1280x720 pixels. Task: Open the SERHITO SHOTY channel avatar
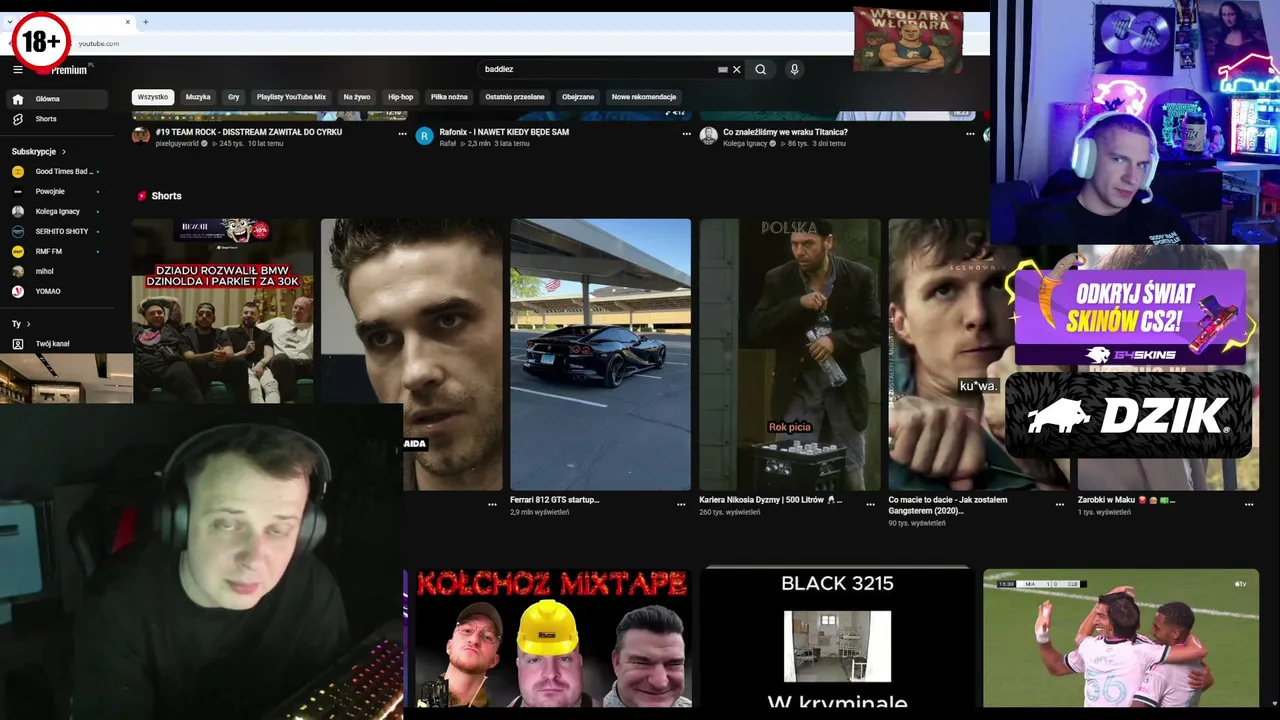coord(18,231)
